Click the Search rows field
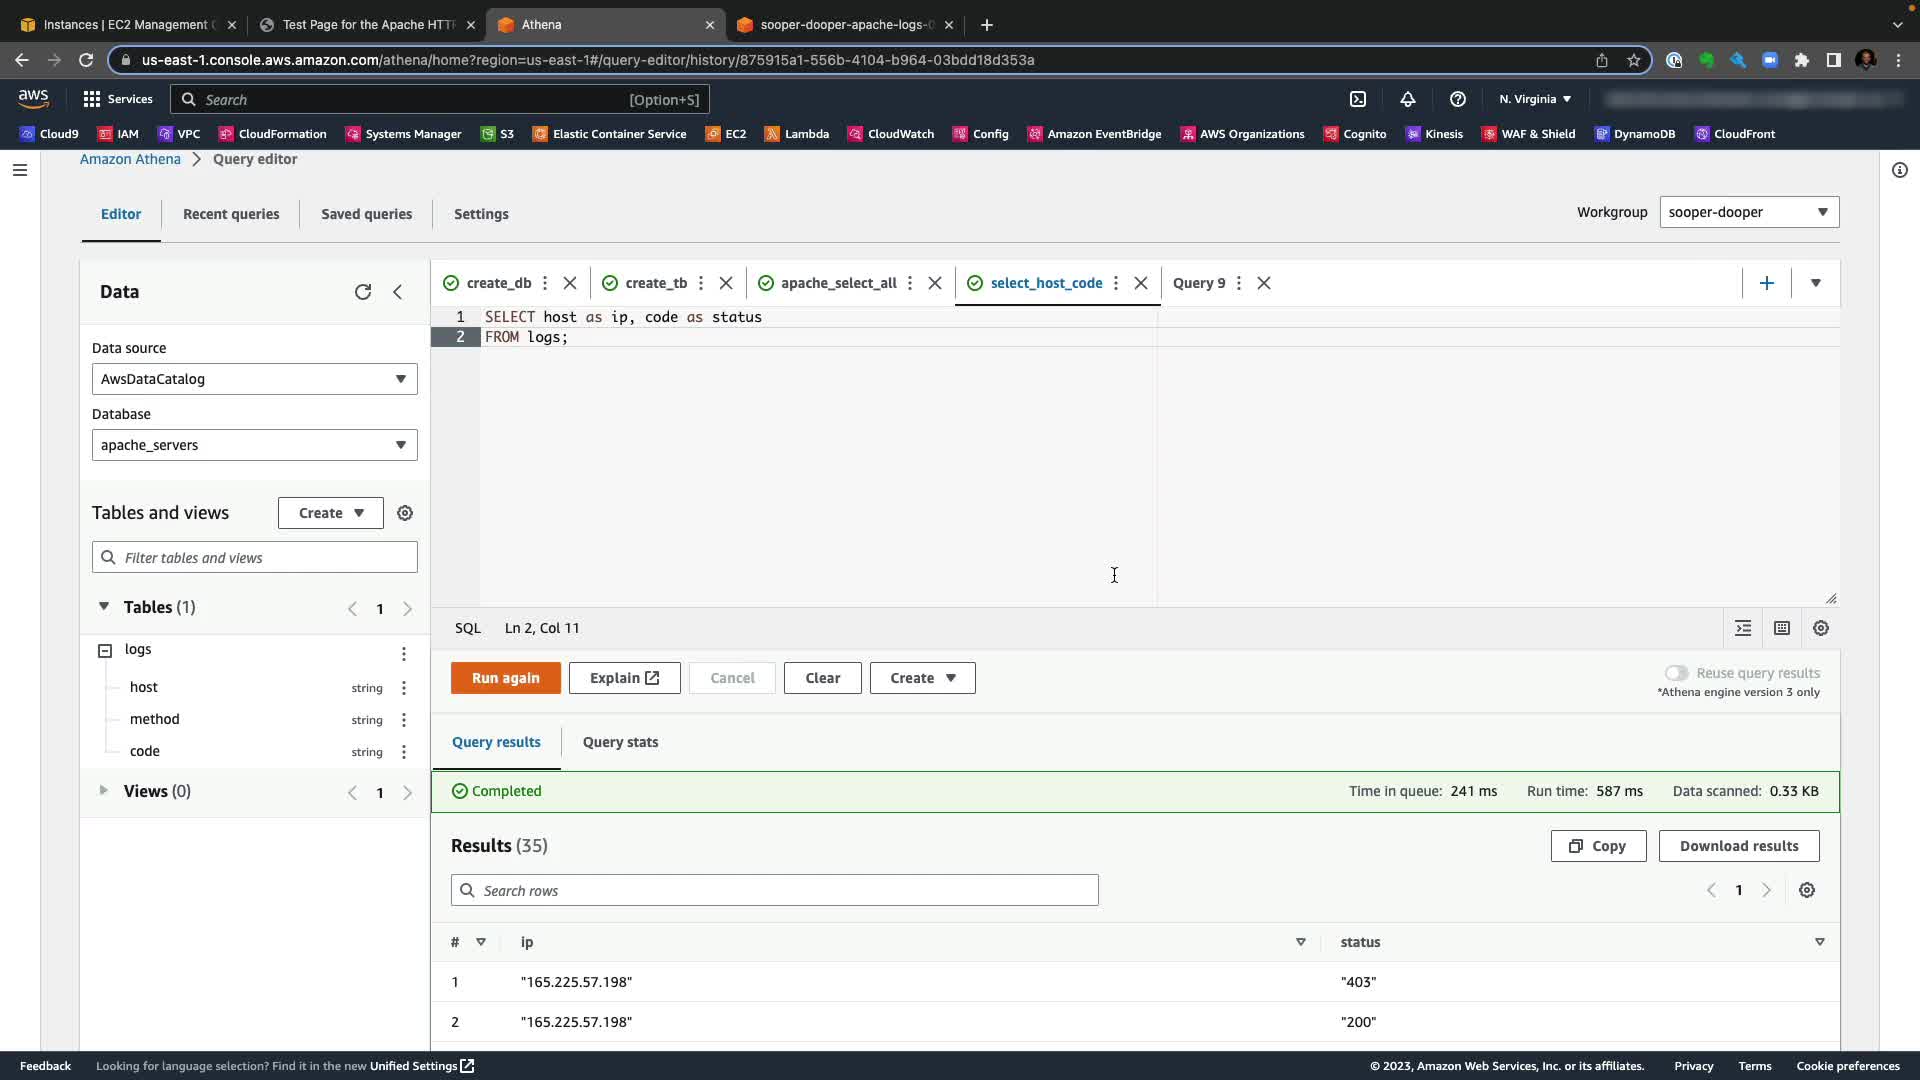The image size is (1920, 1080). [x=774, y=890]
